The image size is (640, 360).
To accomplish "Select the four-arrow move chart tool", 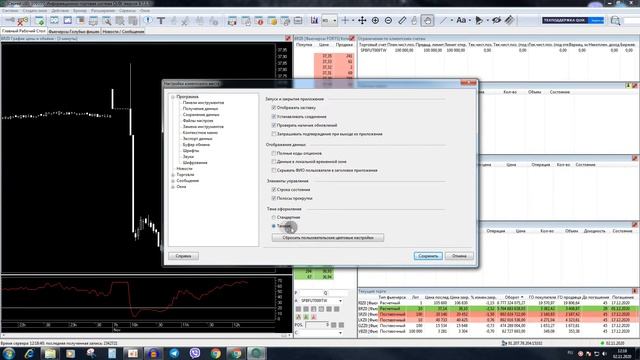I will click(362, 20).
